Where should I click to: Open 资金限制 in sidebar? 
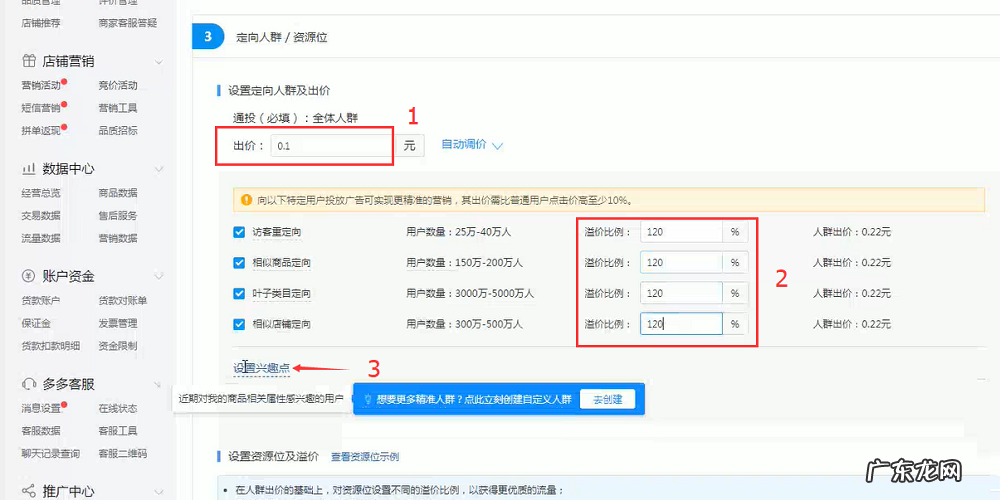[118, 346]
